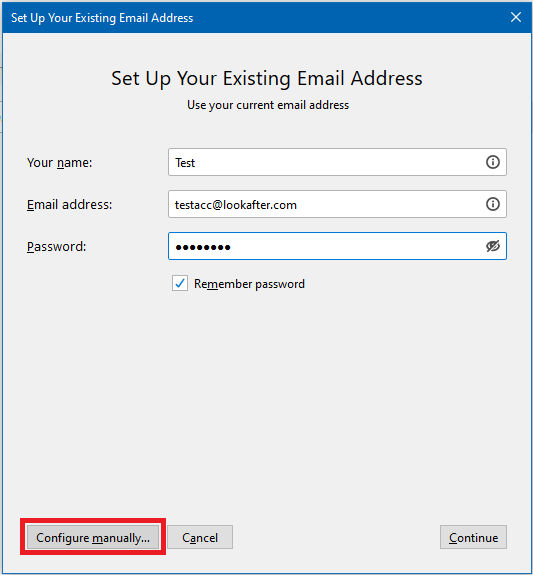Viewport: 533px width, 575px height.
Task: Click Continue to proceed with setup
Action: (x=473, y=537)
